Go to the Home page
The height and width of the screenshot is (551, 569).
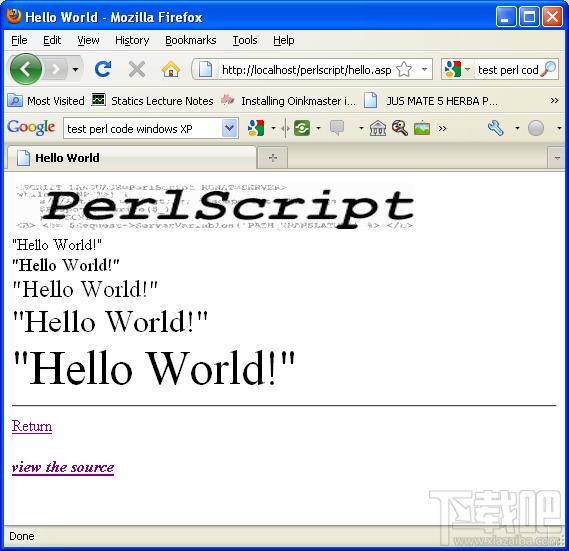point(171,69)
